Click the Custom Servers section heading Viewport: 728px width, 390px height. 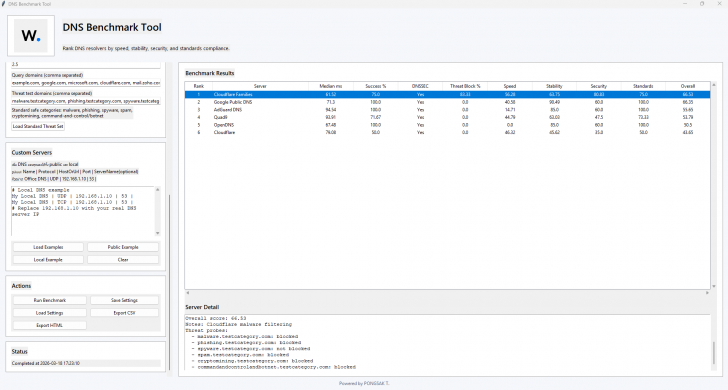32,152
